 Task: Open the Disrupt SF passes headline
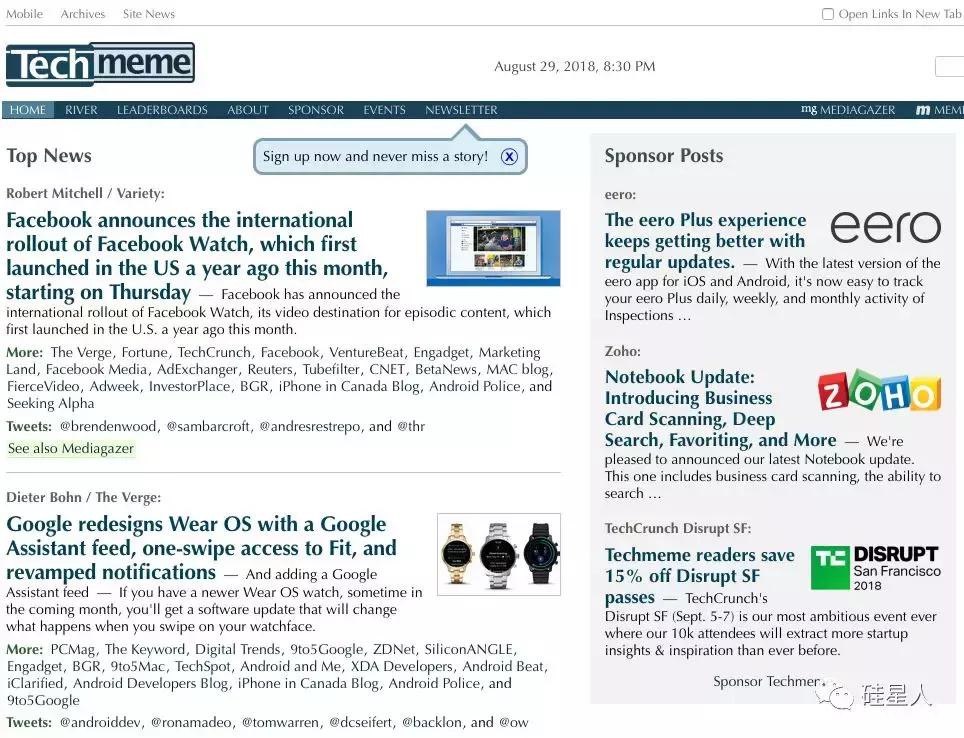pos(700,576)
